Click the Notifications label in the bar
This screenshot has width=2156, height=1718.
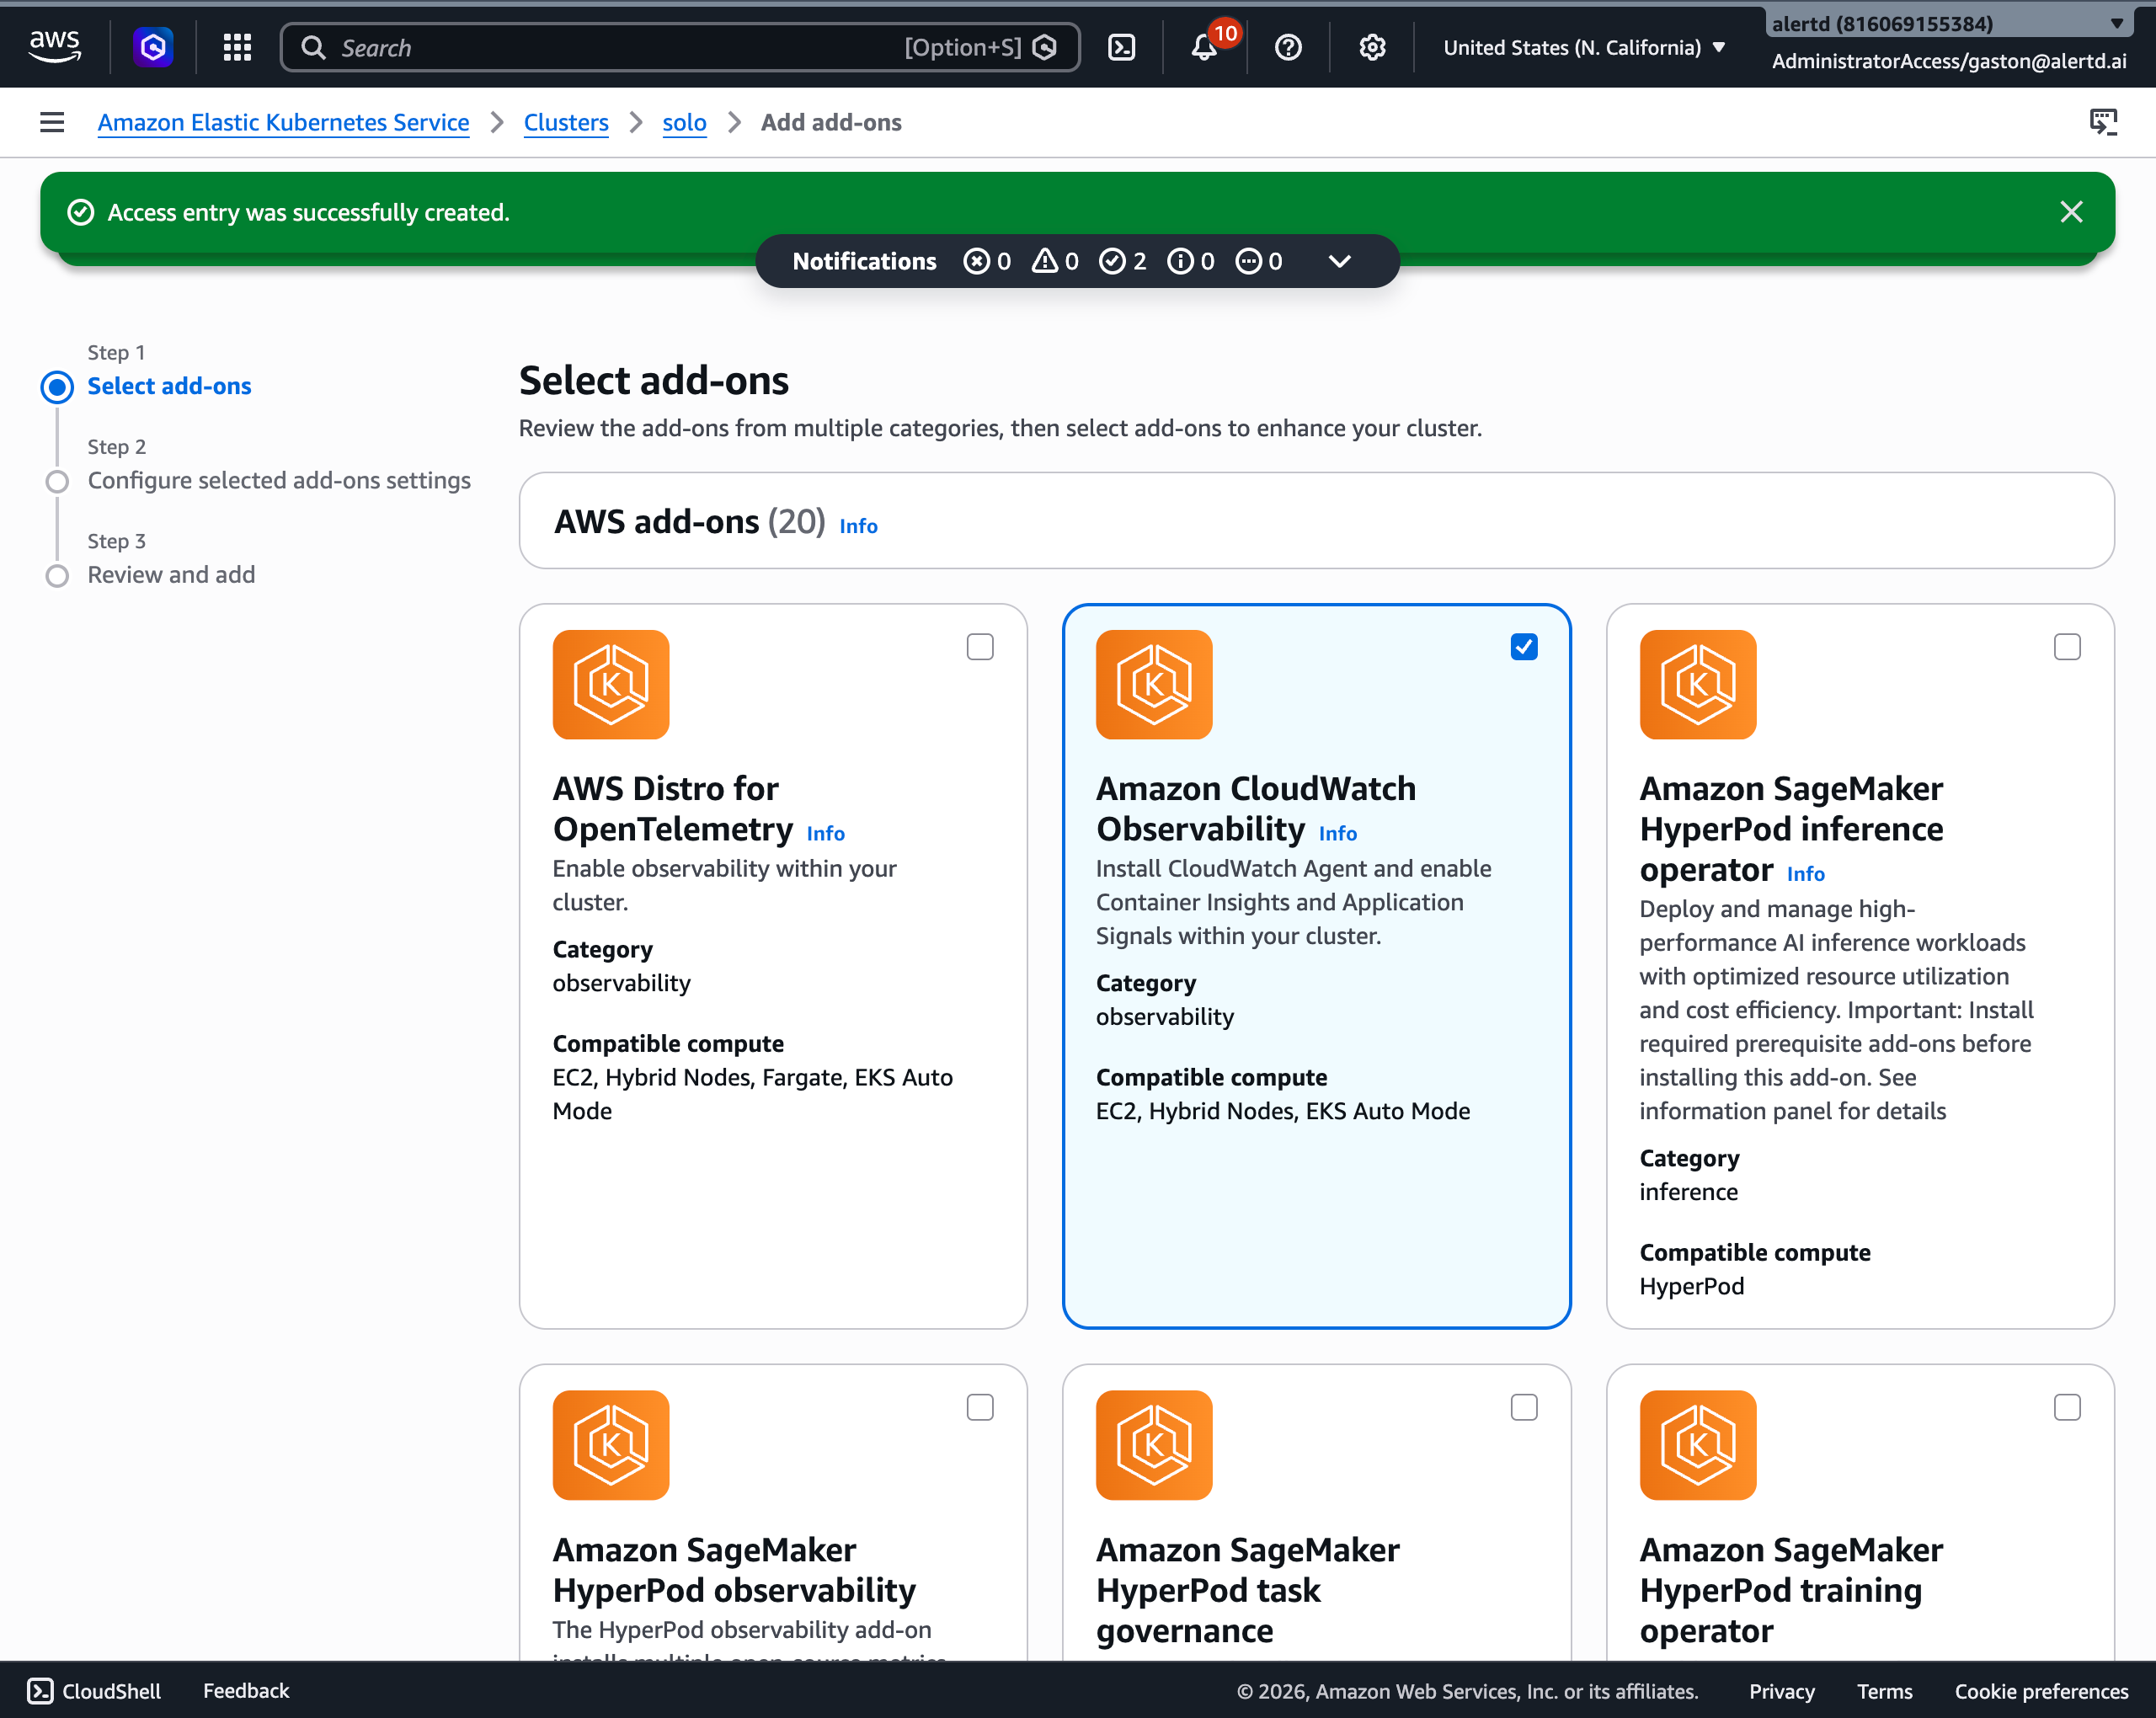coord(864,261)
